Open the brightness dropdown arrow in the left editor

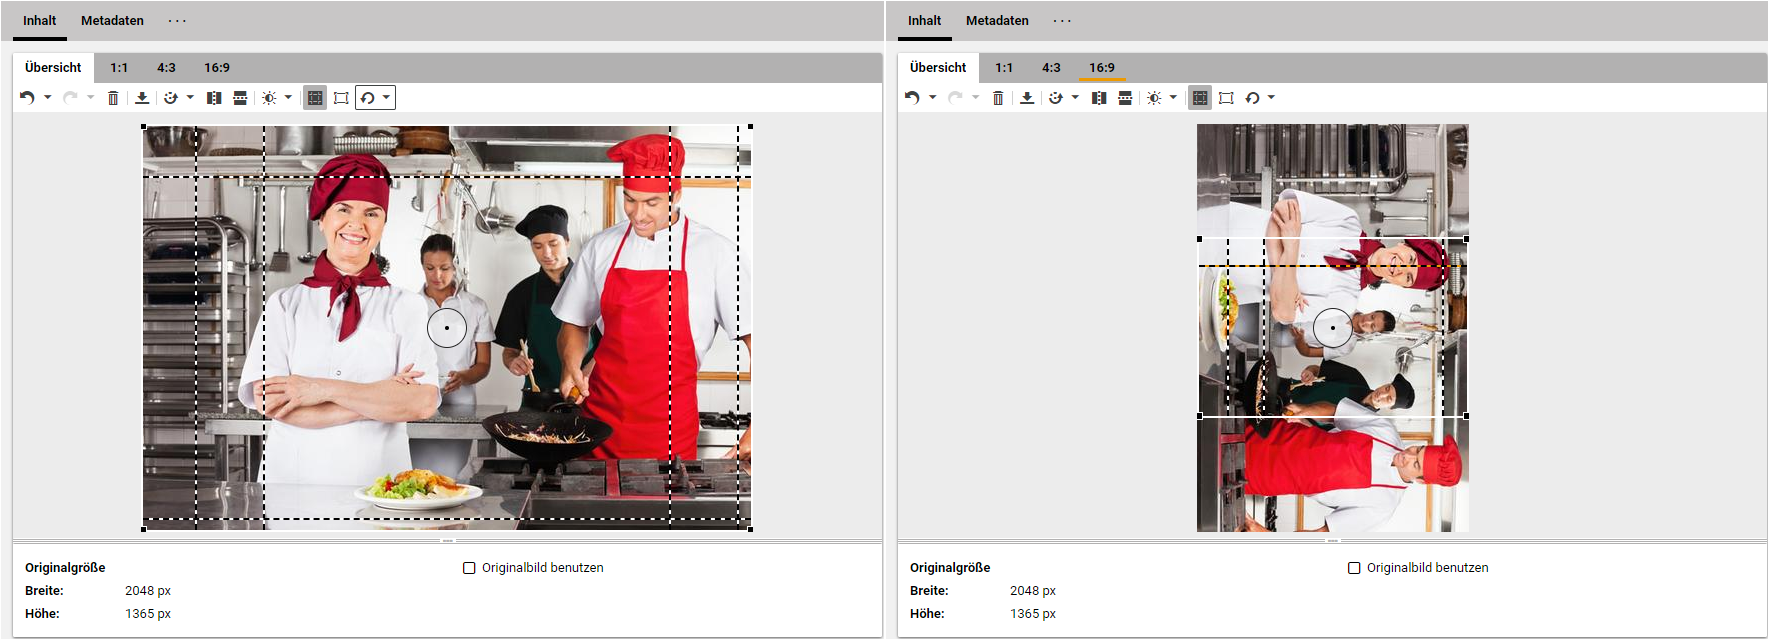point(289,98)
